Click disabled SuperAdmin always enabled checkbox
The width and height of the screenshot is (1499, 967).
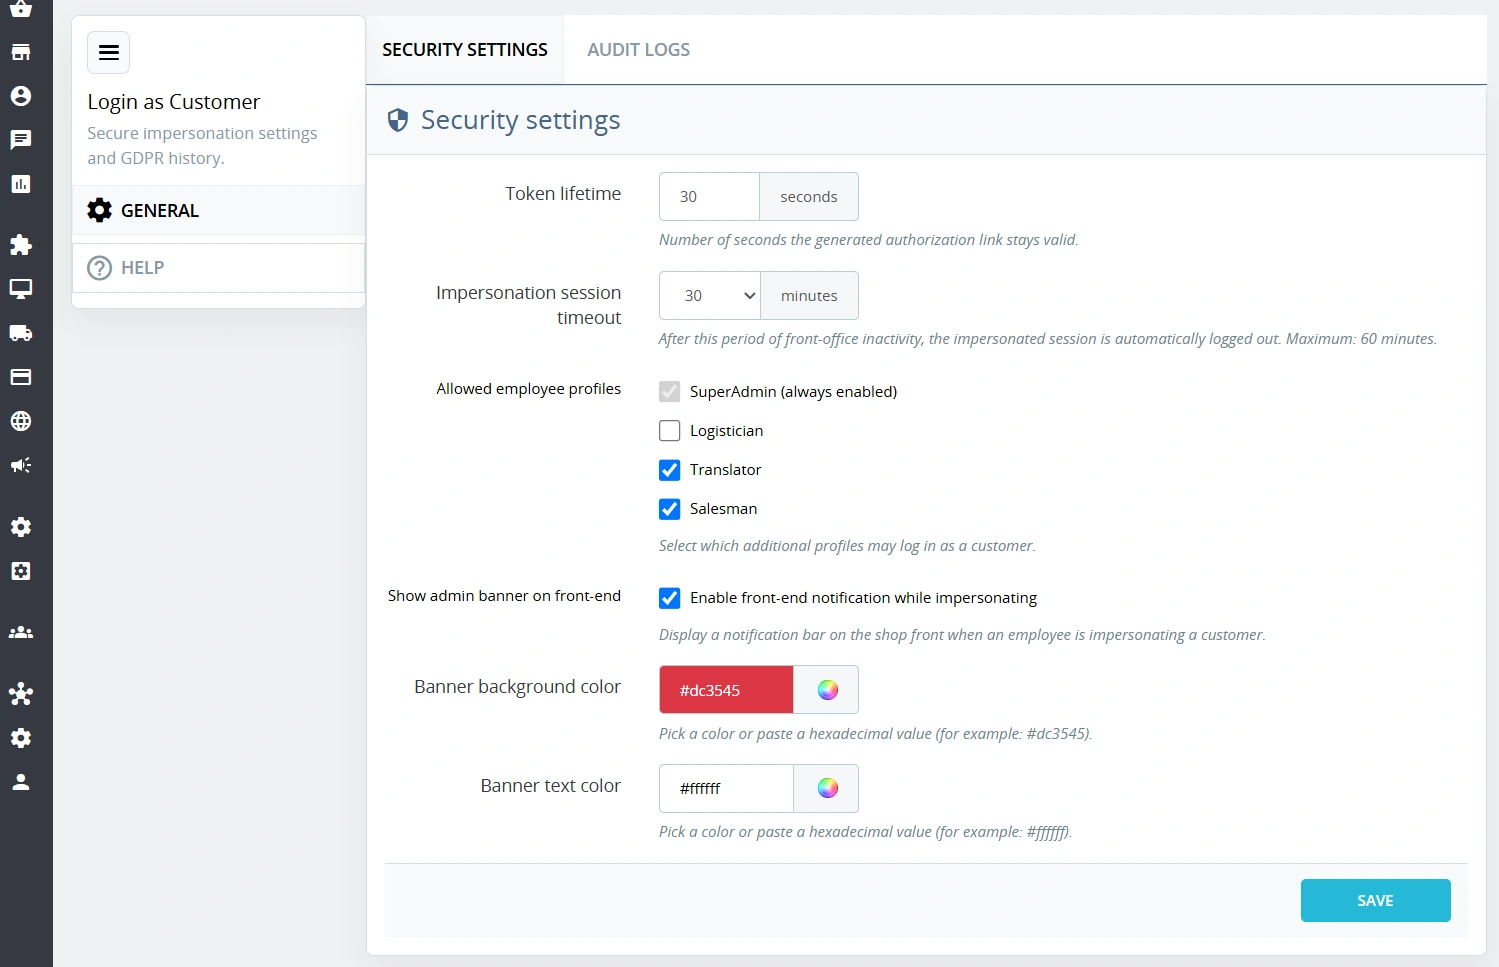[x=670, y=392]
